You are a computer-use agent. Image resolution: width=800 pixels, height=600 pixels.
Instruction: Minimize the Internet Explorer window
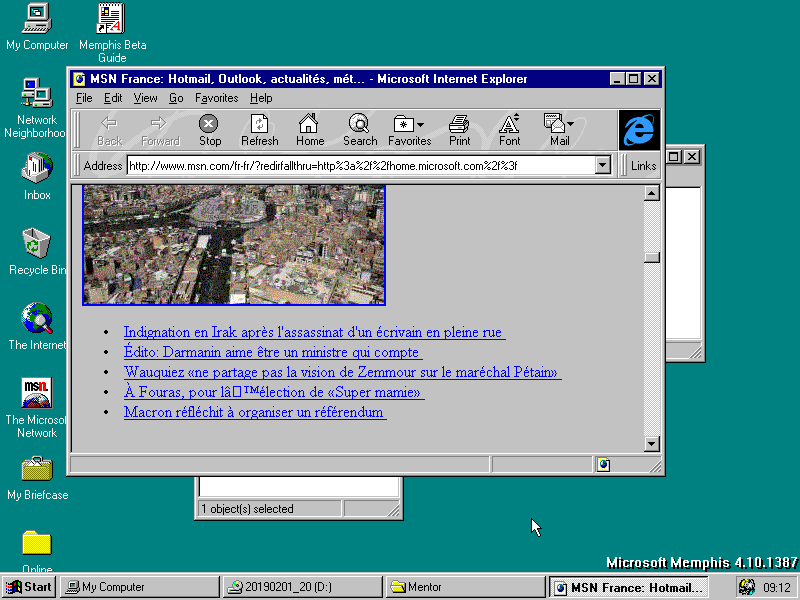(x=617, y=79)
